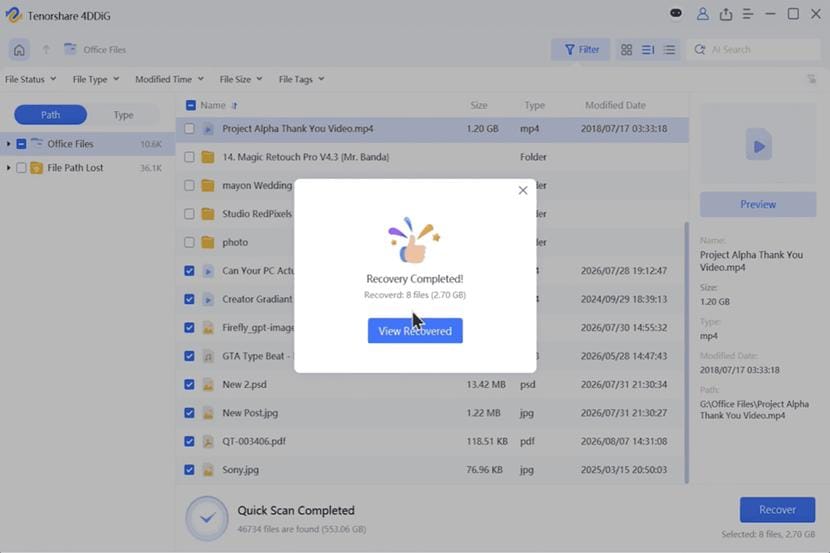
Task: Click the Recover button
Action: [x=777, y=510]
